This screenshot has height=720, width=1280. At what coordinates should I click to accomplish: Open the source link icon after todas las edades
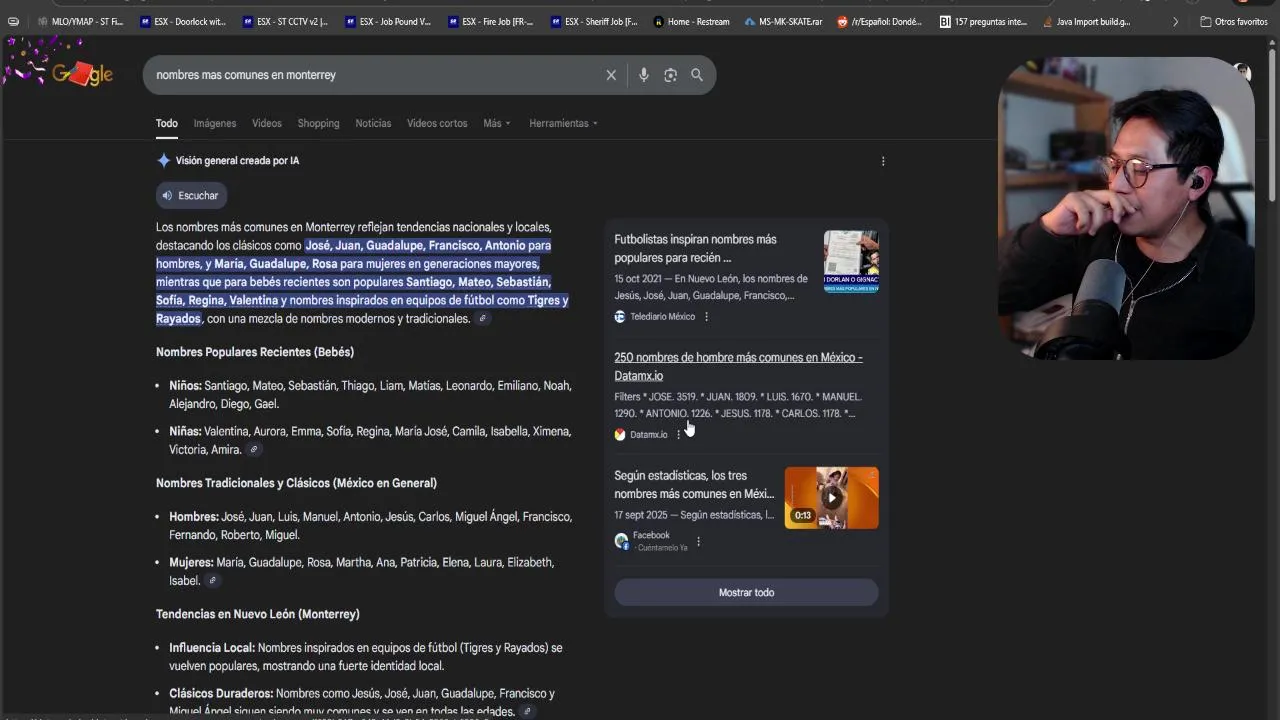(527, 711)
